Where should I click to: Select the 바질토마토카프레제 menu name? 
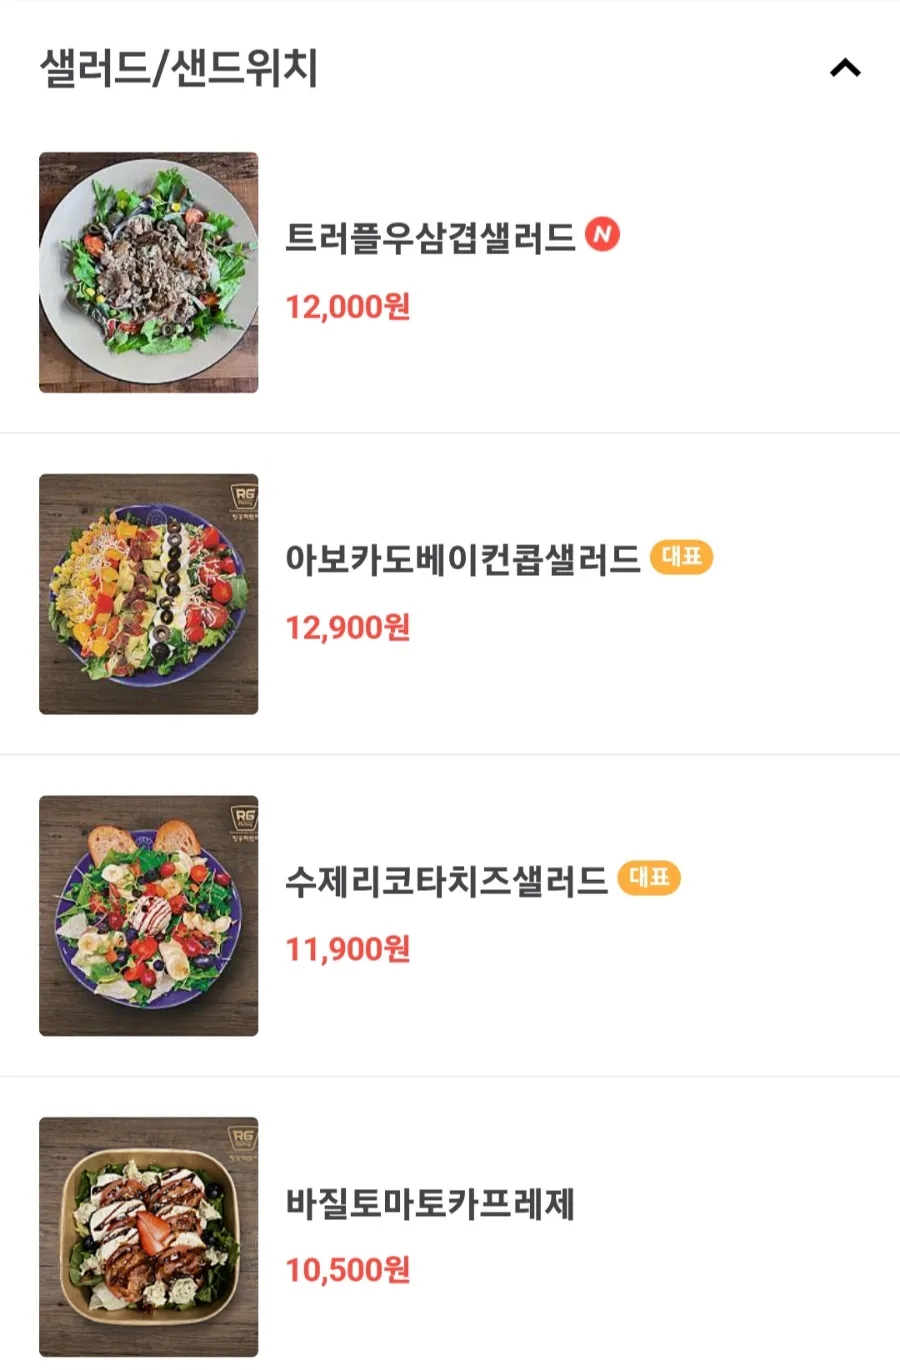pos(430,1202)
